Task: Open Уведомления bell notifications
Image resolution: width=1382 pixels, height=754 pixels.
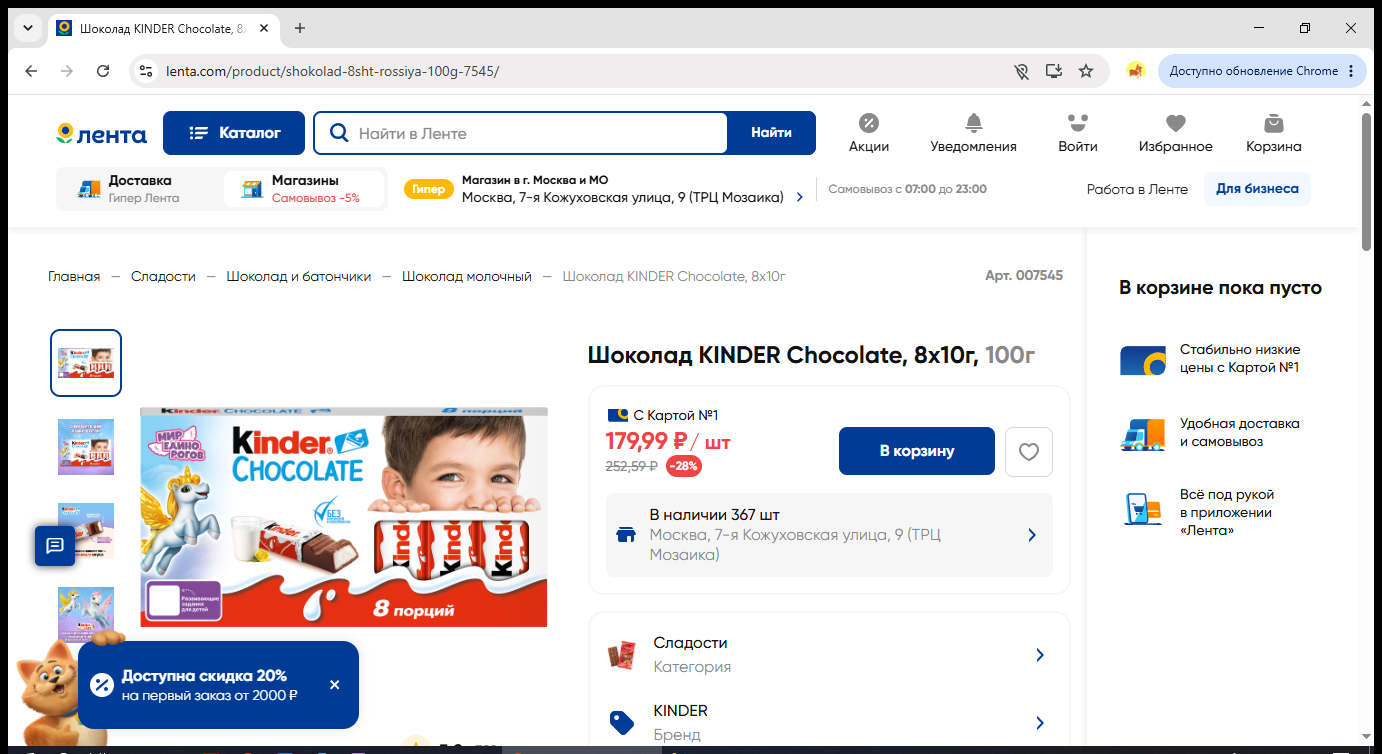Action: tap(973, 133)
